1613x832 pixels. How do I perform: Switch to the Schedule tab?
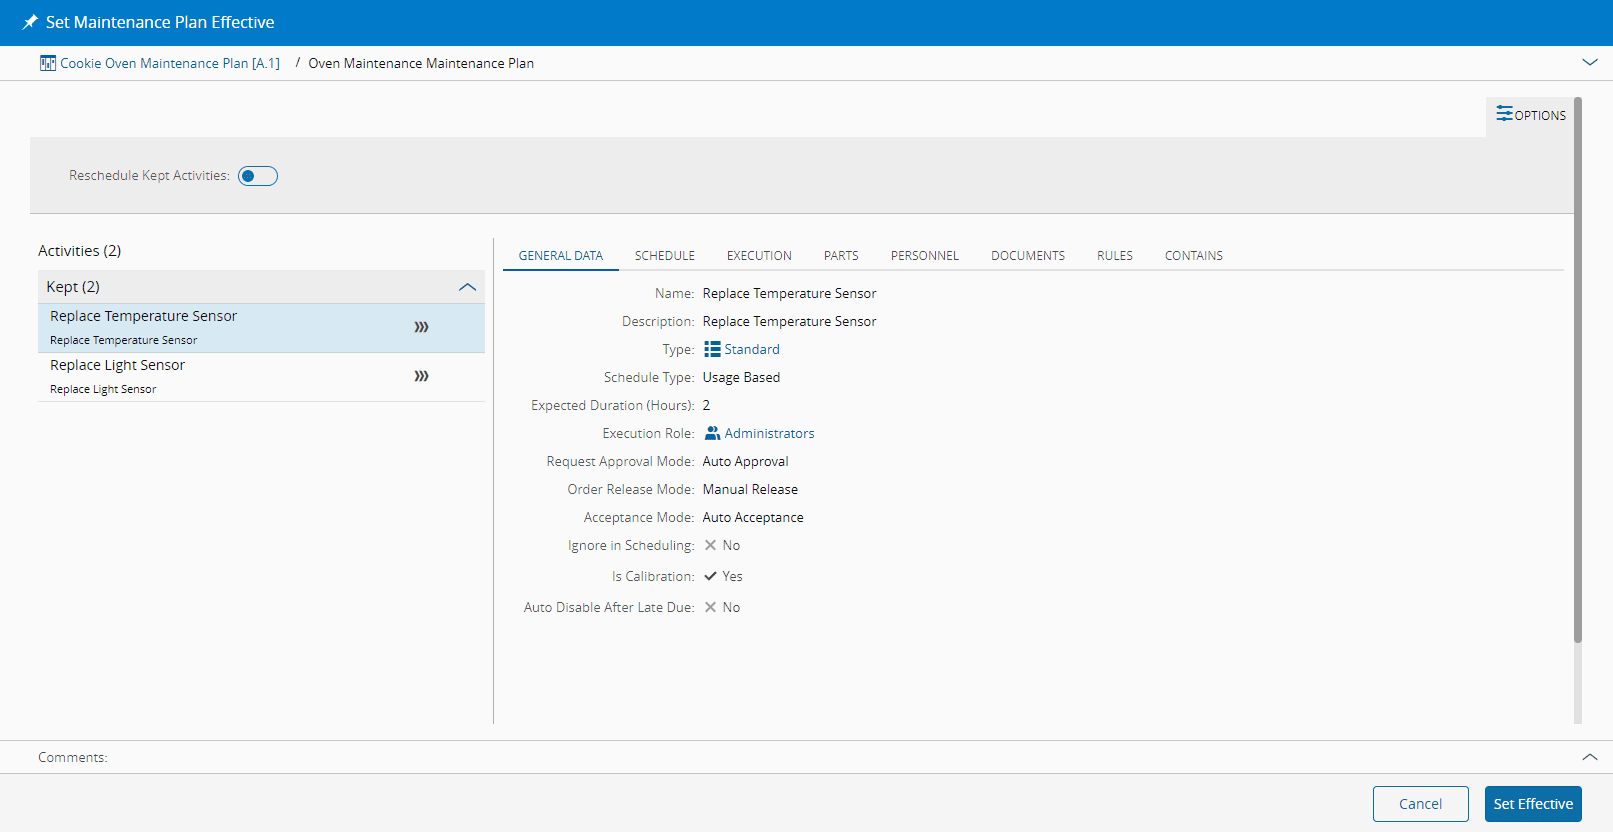(664, 256)
